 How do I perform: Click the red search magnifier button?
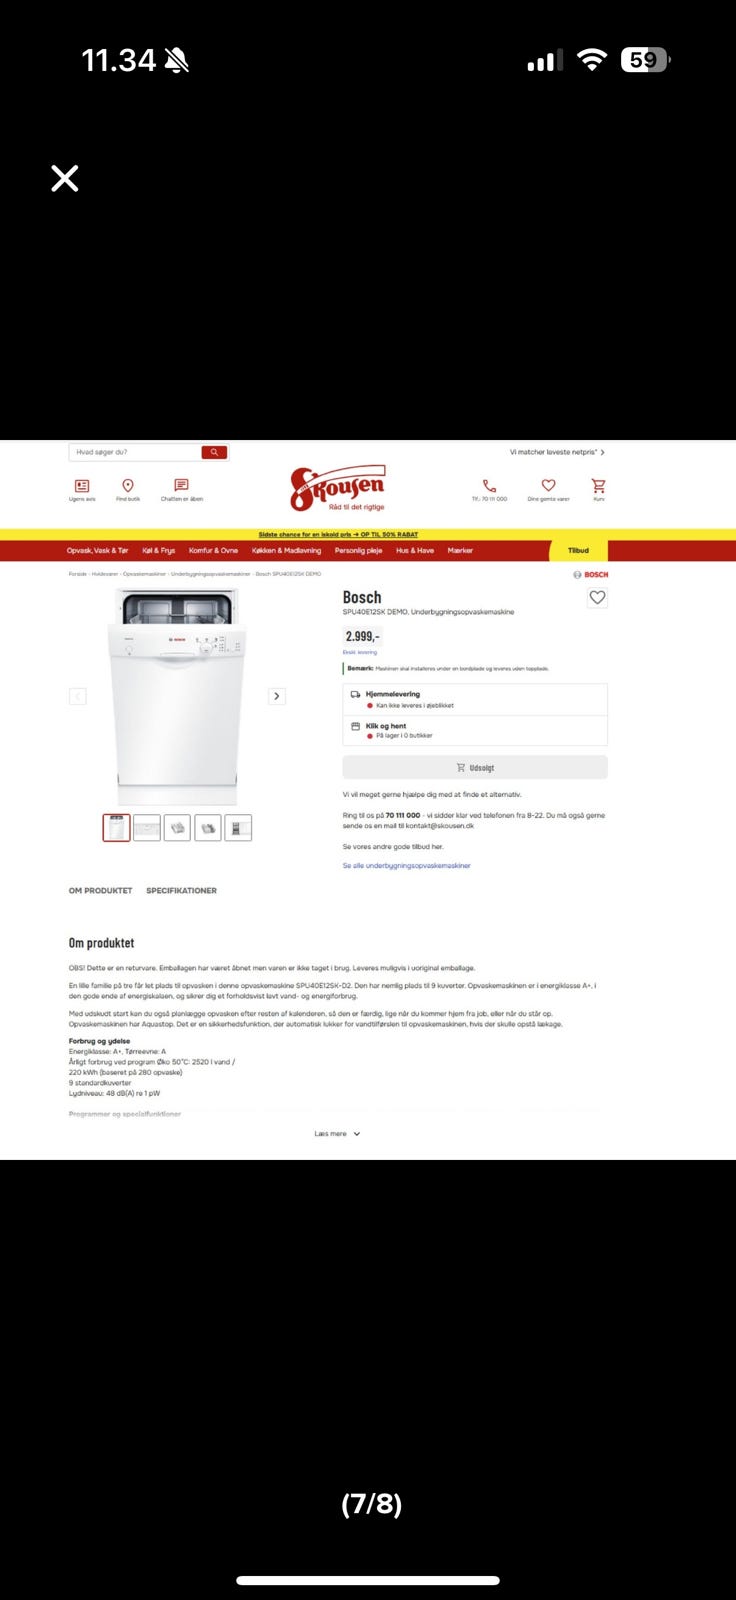point(214,452)
